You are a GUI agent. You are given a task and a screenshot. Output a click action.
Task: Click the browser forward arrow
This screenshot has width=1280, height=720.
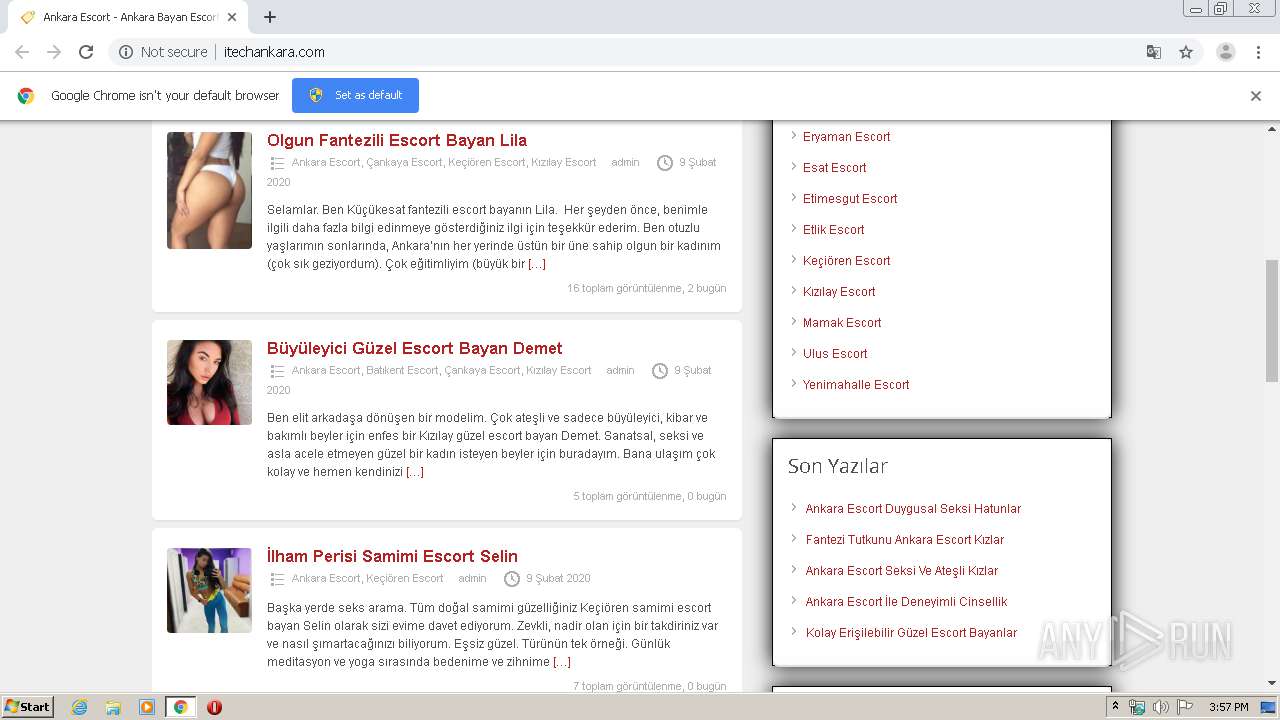(54, 52)
